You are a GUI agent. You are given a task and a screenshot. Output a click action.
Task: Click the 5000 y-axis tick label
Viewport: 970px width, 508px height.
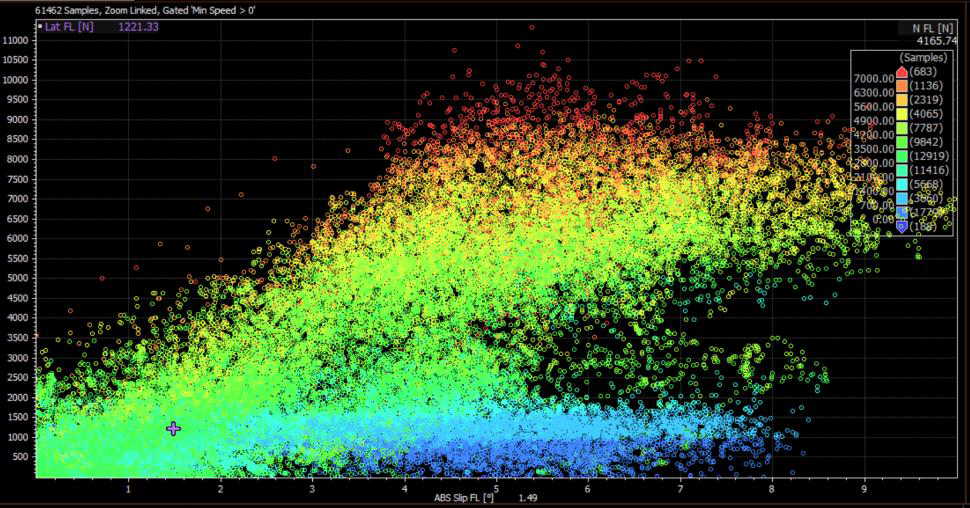[x=17, y=278]
